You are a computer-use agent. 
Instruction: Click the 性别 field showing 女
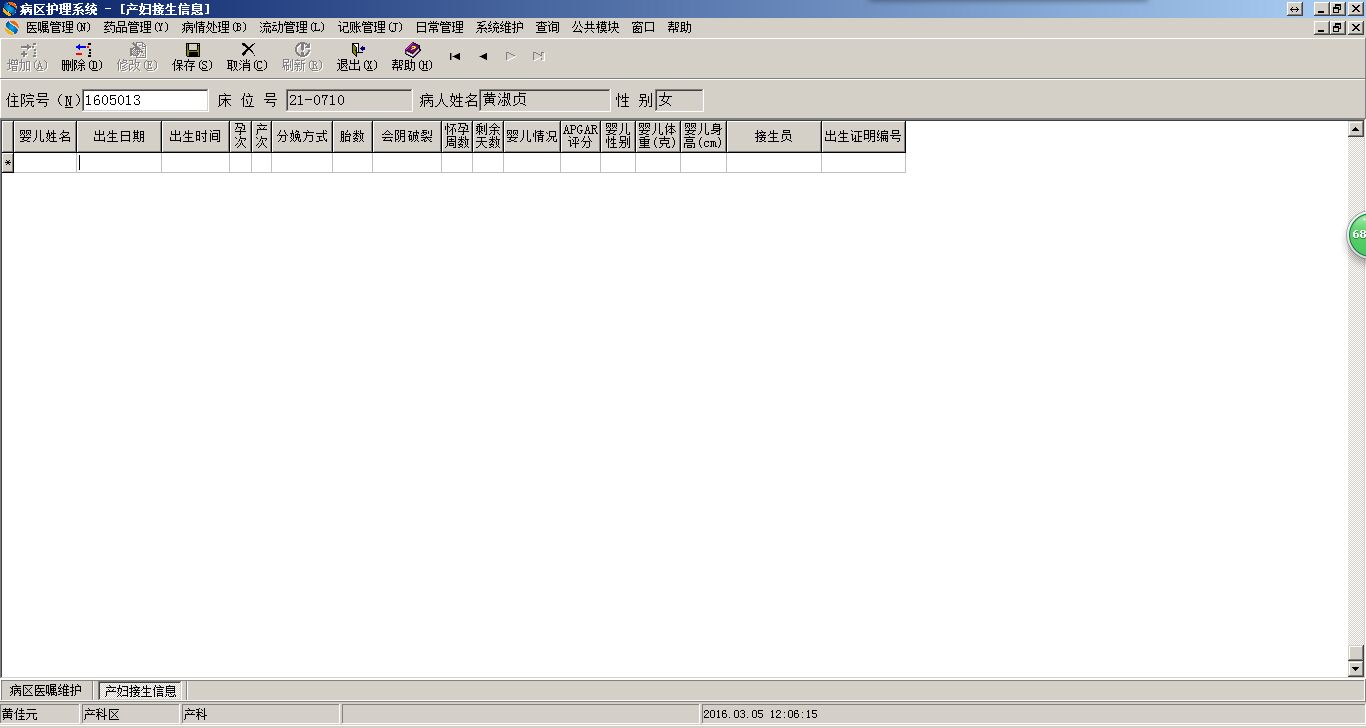[680, 100]
